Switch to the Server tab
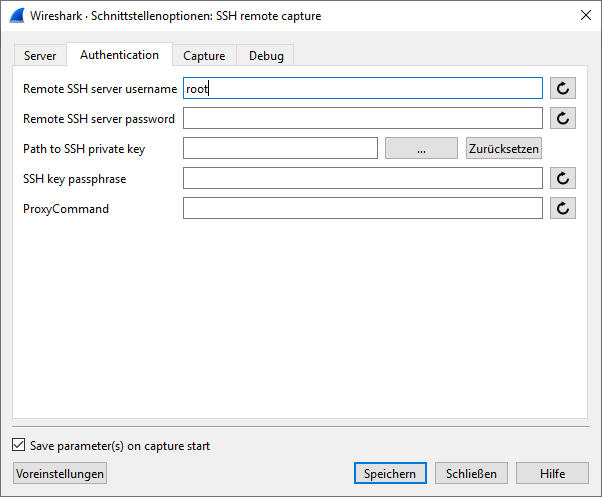 click(x=40, y=56)
